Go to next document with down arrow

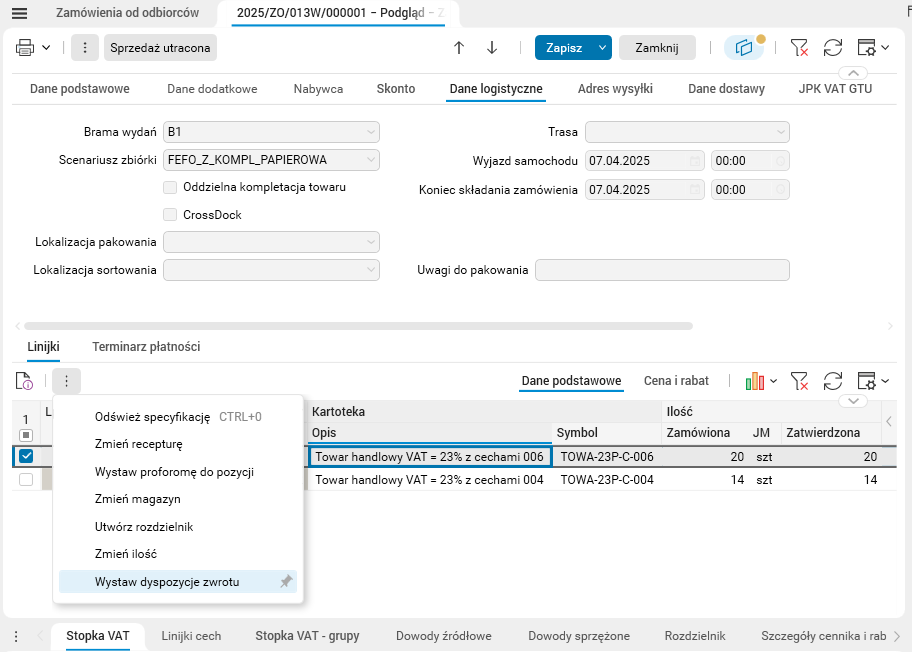click(x=492, y=48)
